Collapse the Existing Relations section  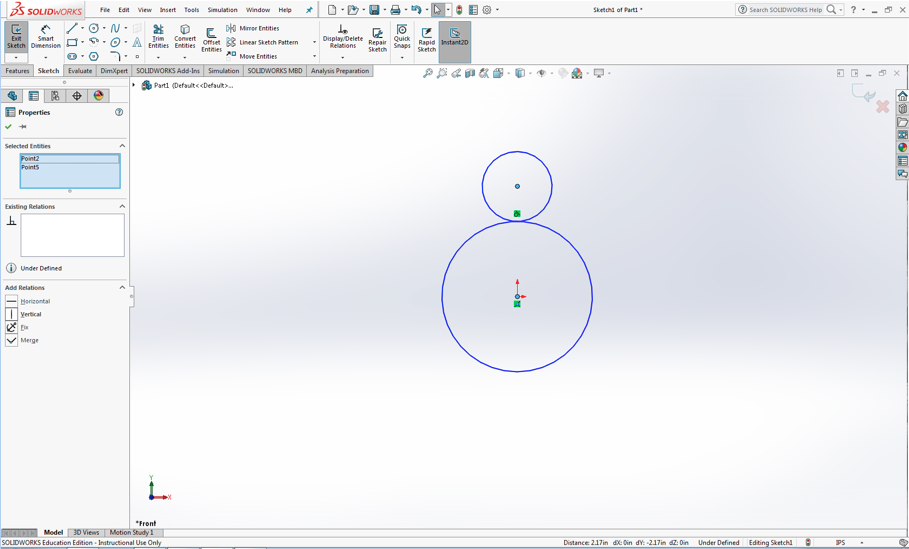pos(122,206)
